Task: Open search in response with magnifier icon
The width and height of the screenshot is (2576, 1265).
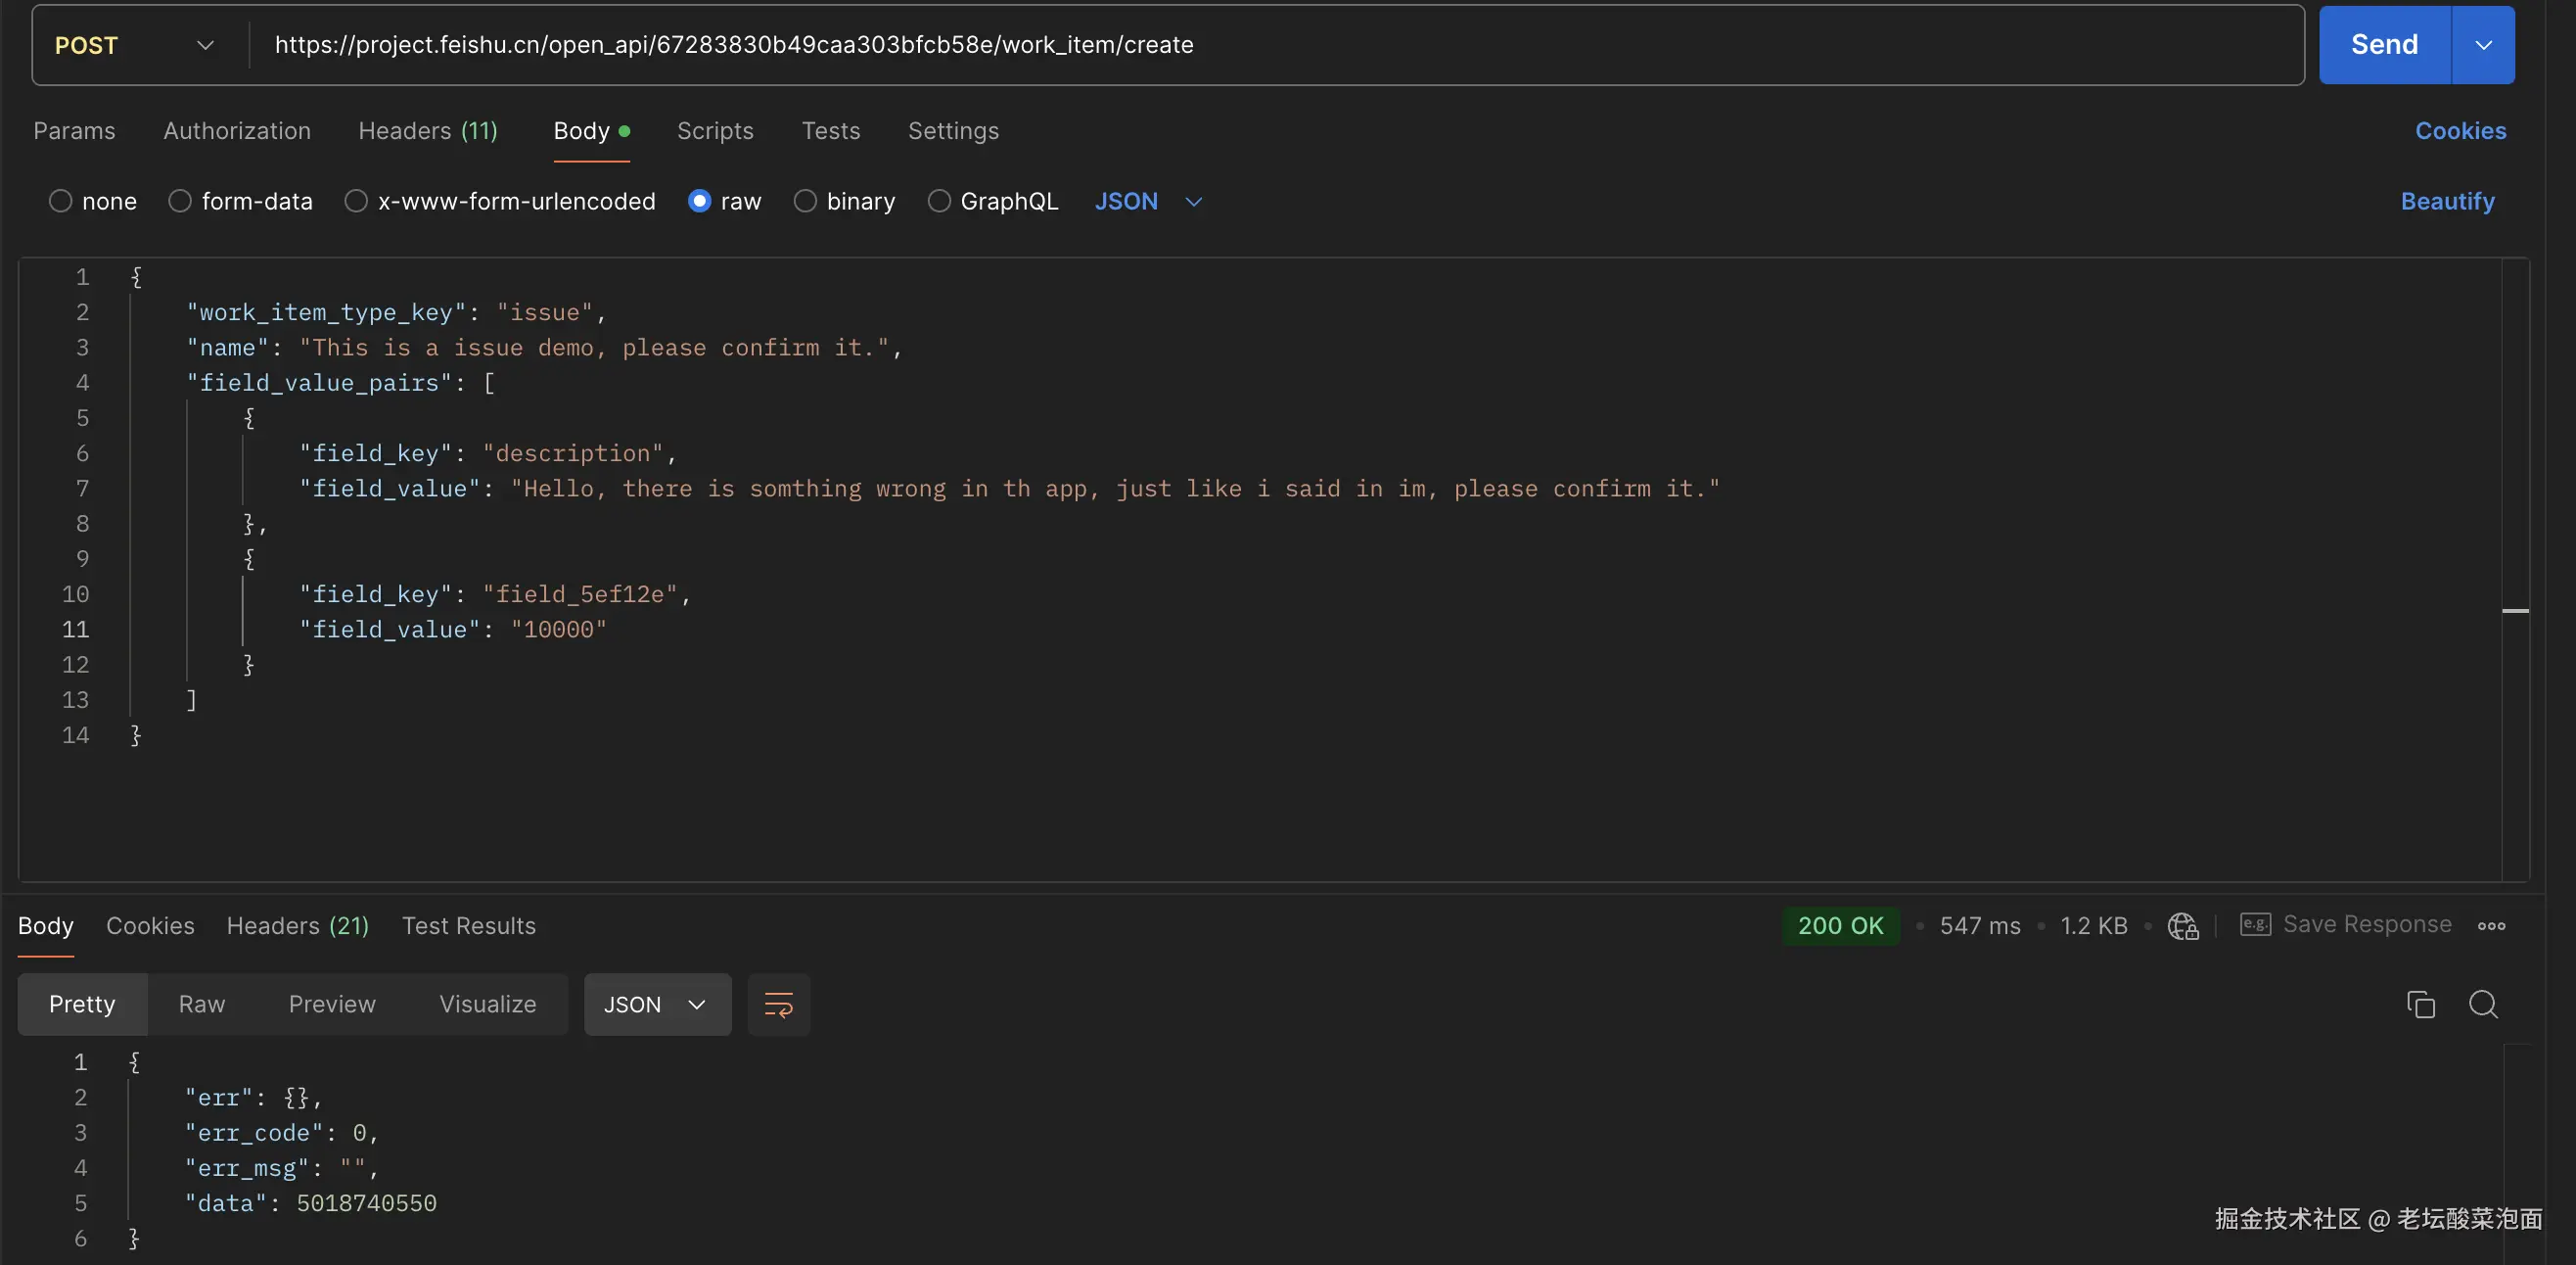Action: pyautogui.click(x=2483, y=1004)
